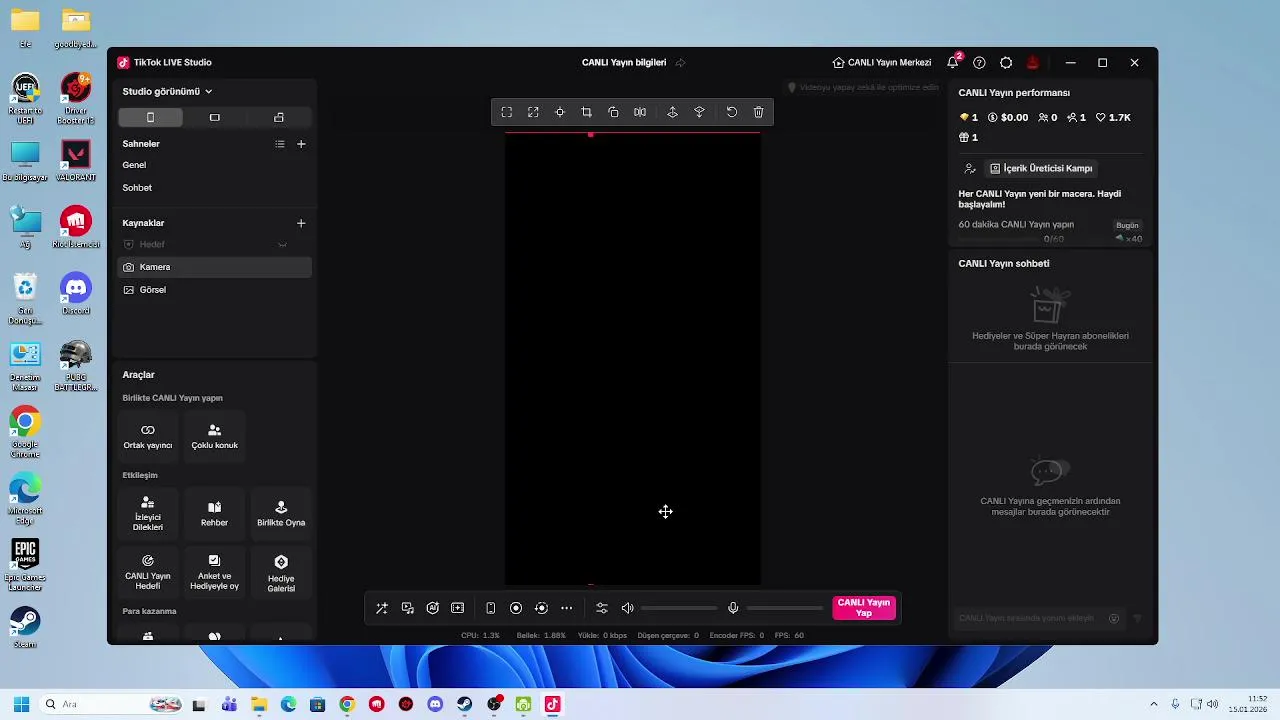Screen dimensions: 1280x720
Task: Click the emoji icon in chat input
Action: tap(1114, 618)
